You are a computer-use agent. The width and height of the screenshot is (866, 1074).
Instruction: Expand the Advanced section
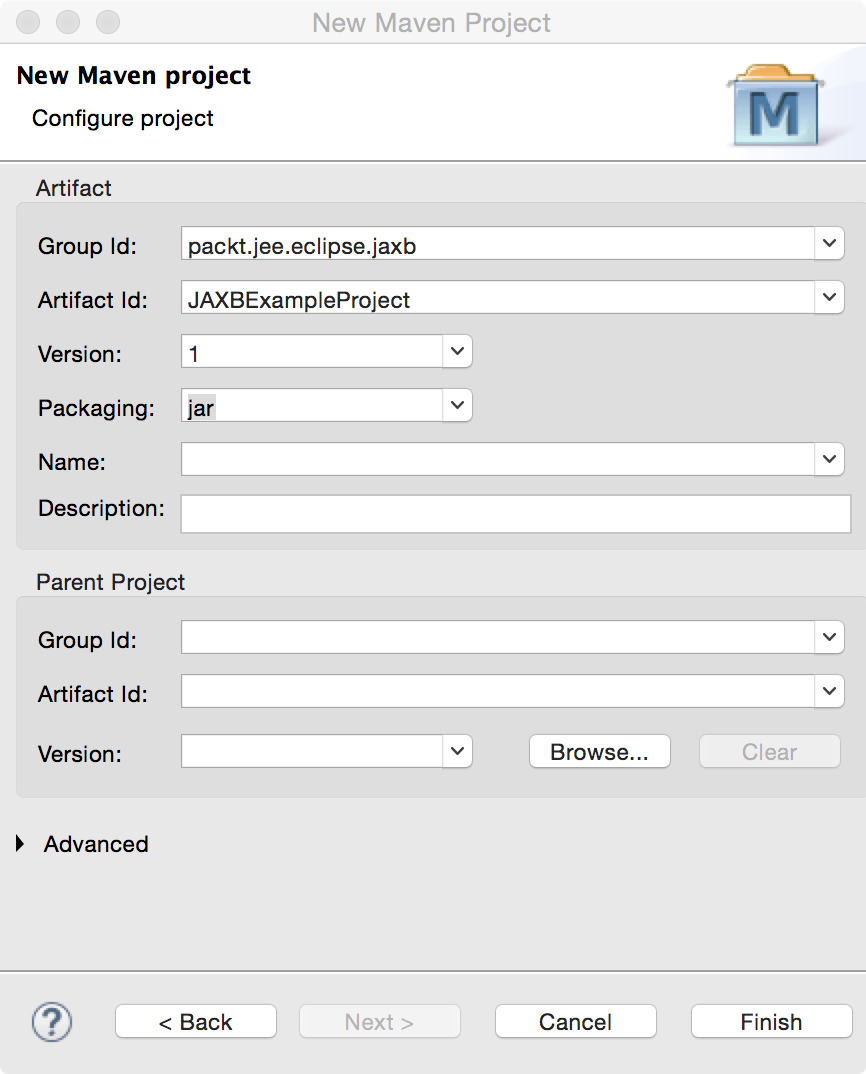coord(22,844)
